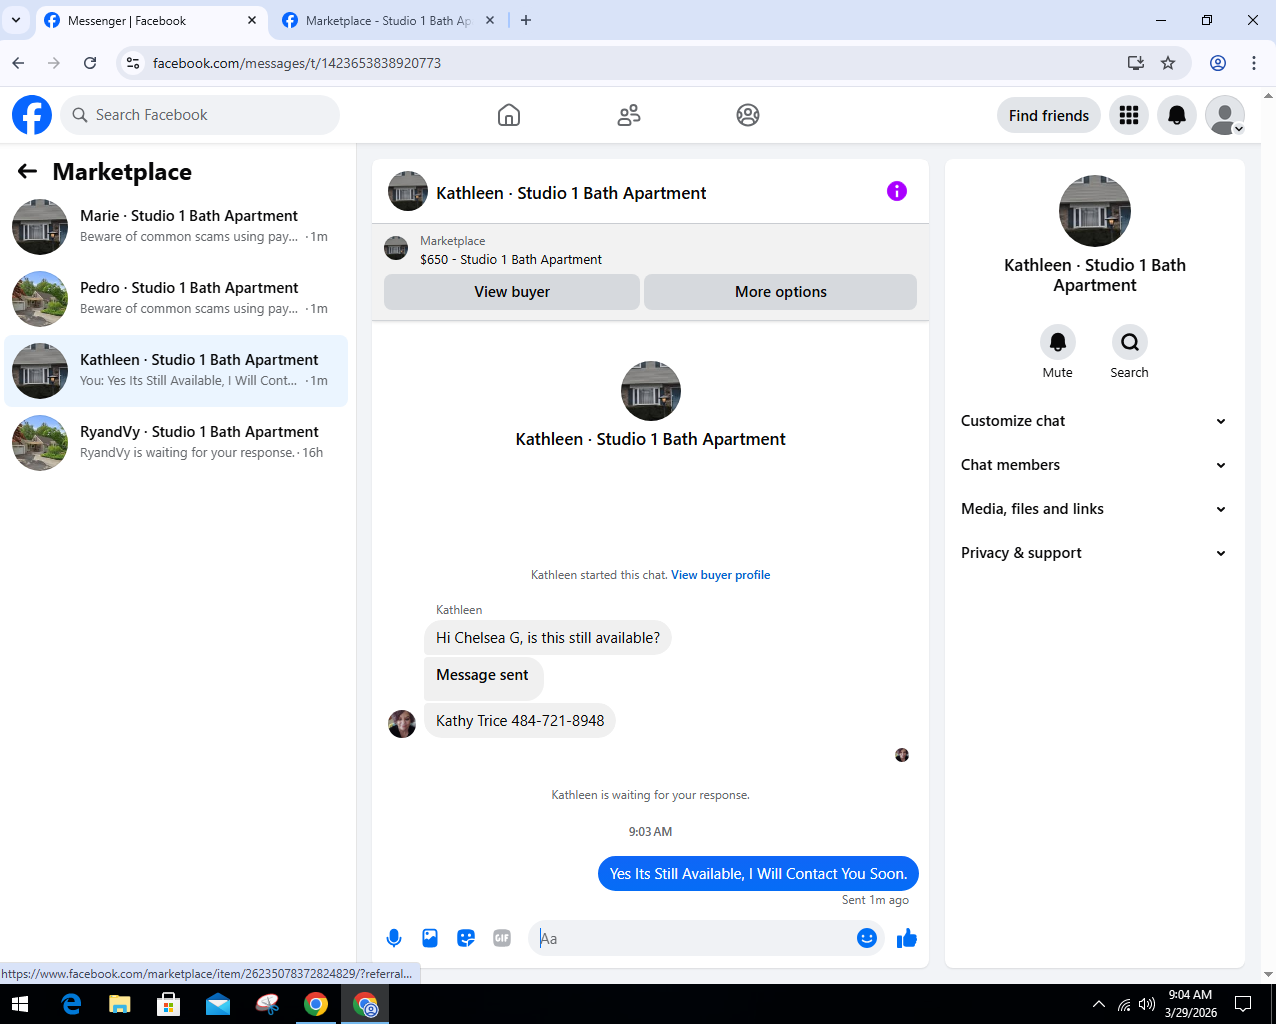Viewport: 1276px width, 1024px height.
Task: Switch to the Messenger | Facebook tab
Action: click(x=150, y=21)
